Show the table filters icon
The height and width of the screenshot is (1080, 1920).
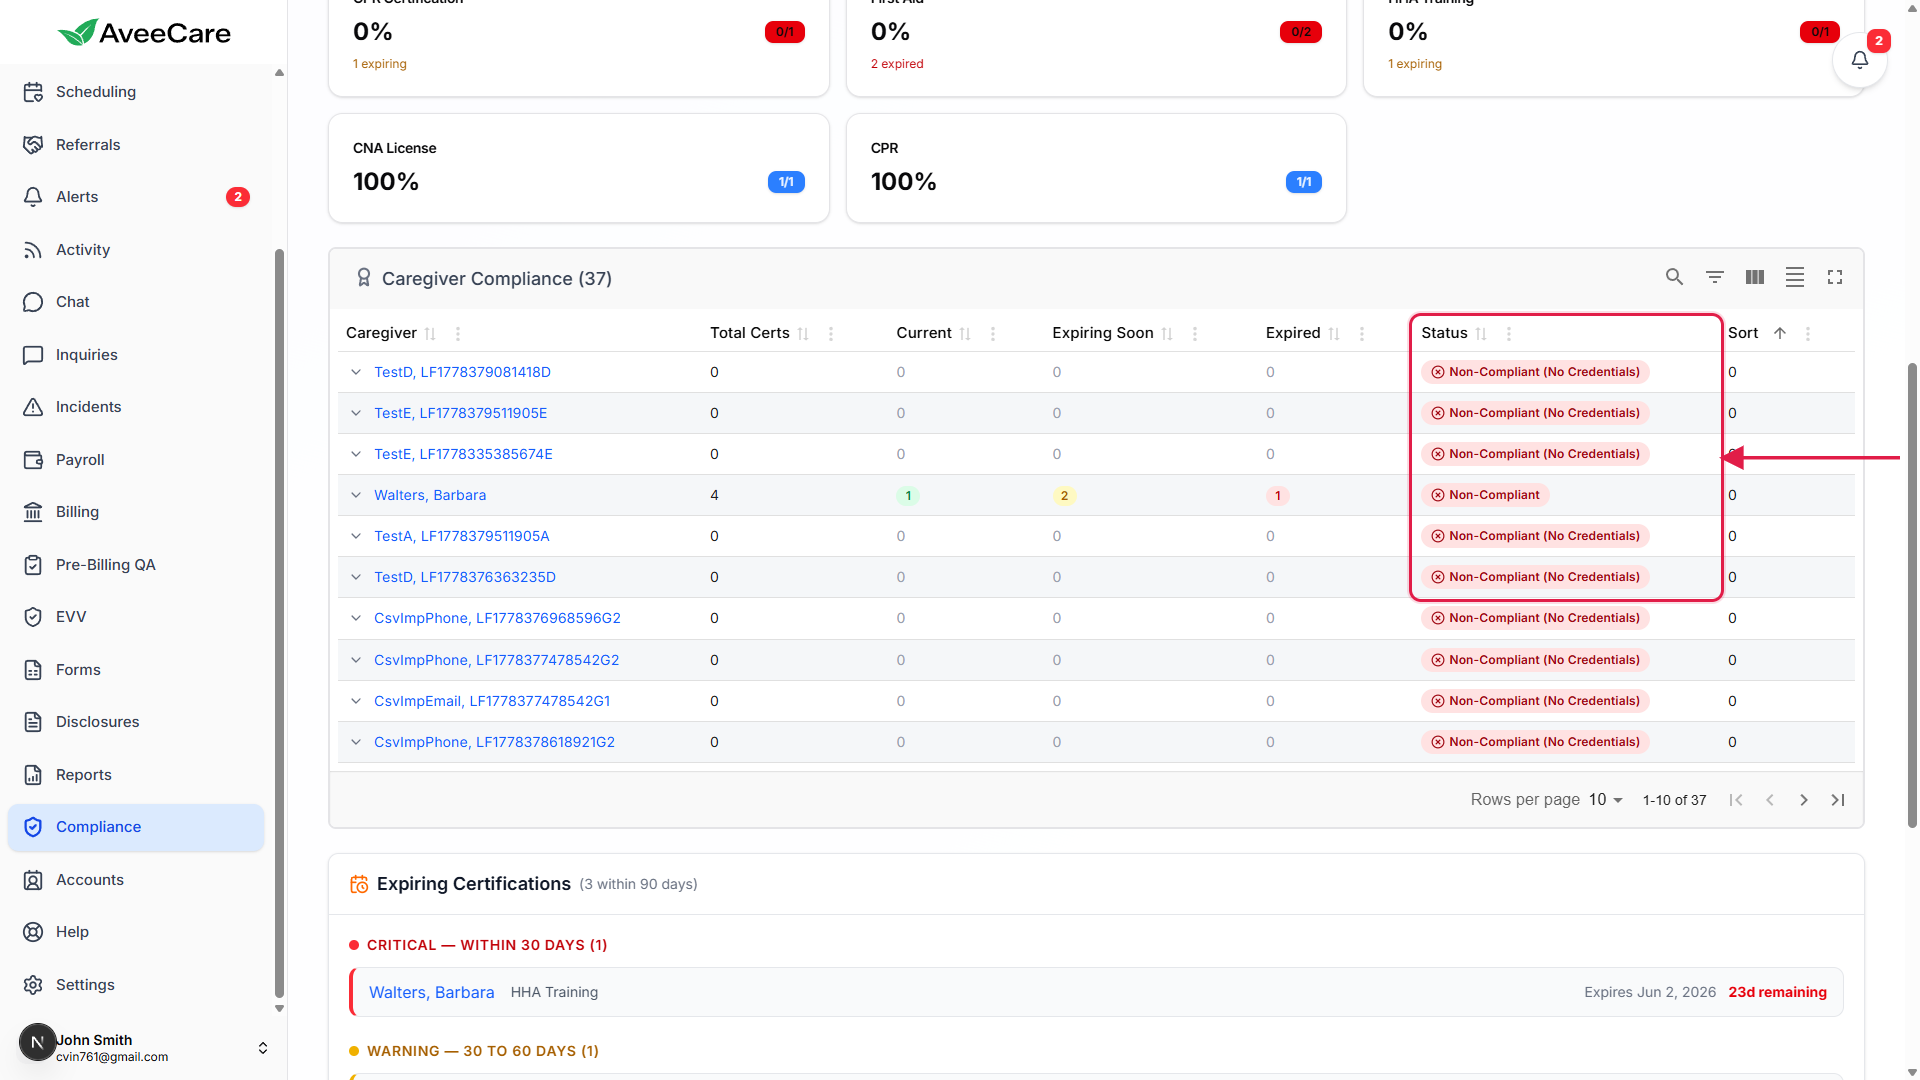coord(1715,277)
